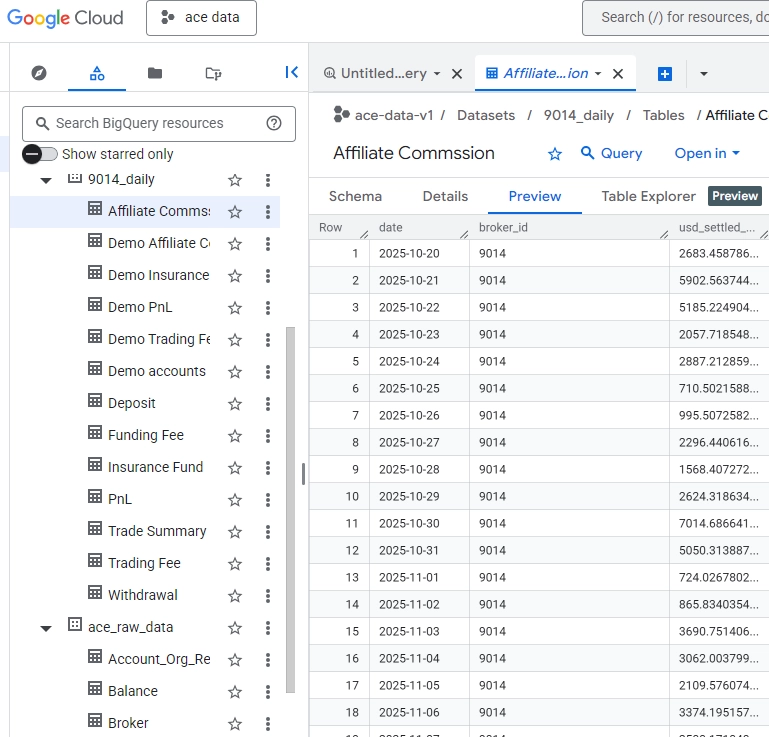Collapse the ace_raw_data dataset tree
The height and width of the screenshot is (737, 769).
click(46, 628)
